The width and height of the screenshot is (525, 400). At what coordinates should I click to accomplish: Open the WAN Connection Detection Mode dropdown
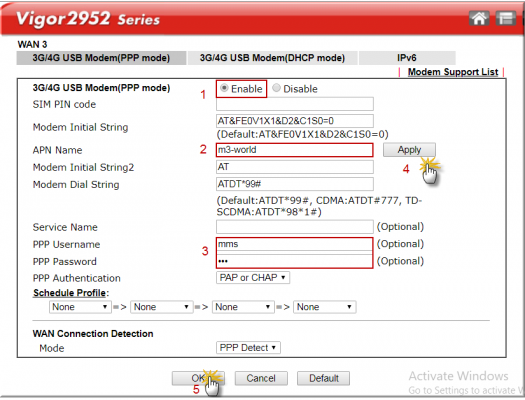tap(248, 348)
